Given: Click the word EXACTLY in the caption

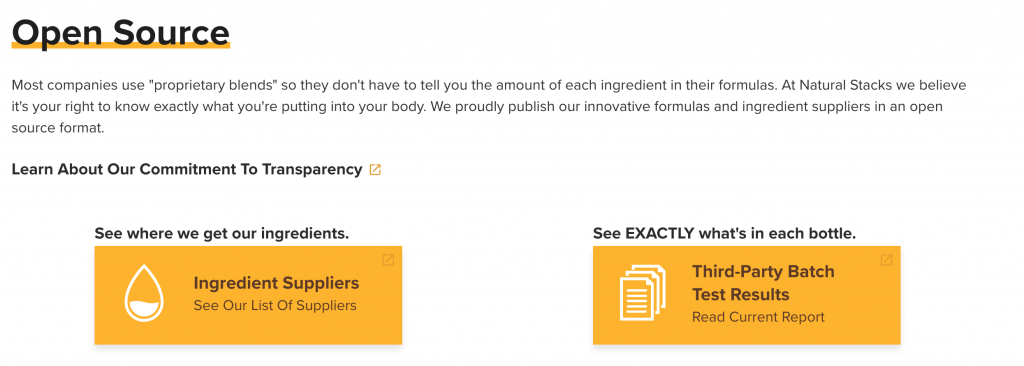Looking at the screenshot, I should [660, 233].
